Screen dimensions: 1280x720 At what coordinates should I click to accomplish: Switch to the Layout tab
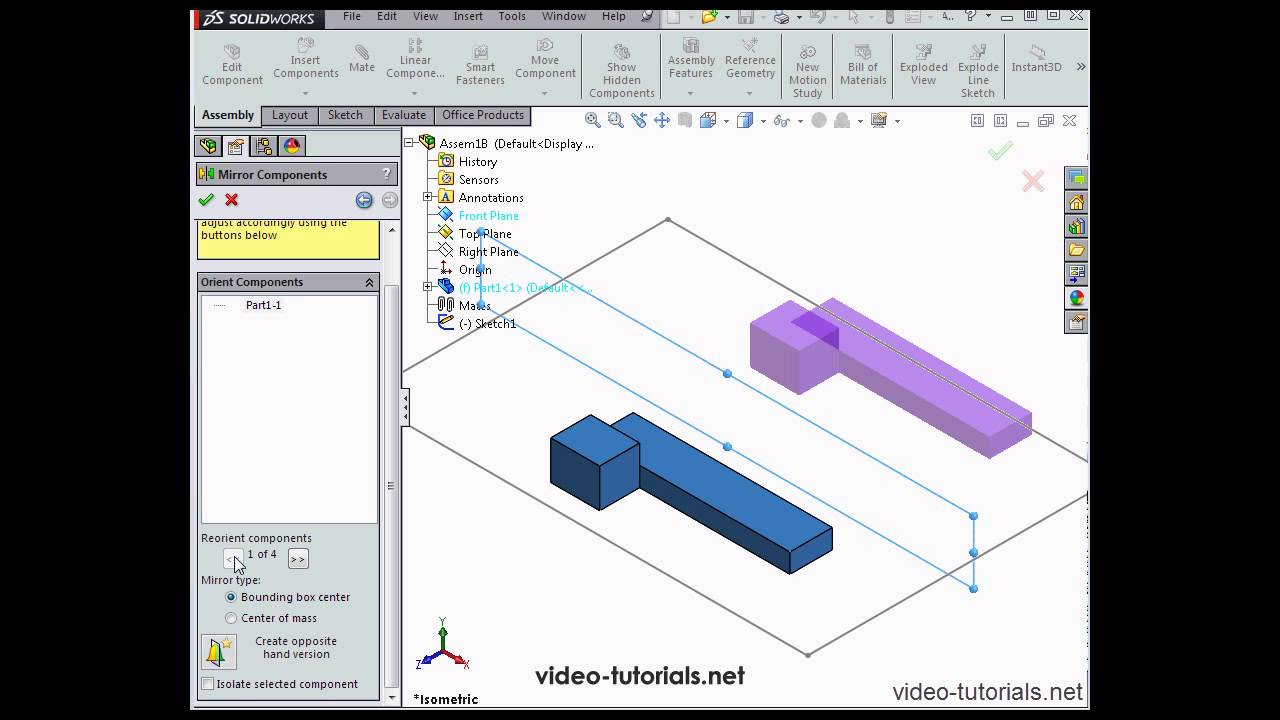pyautogui.click(x=290, y=115)
